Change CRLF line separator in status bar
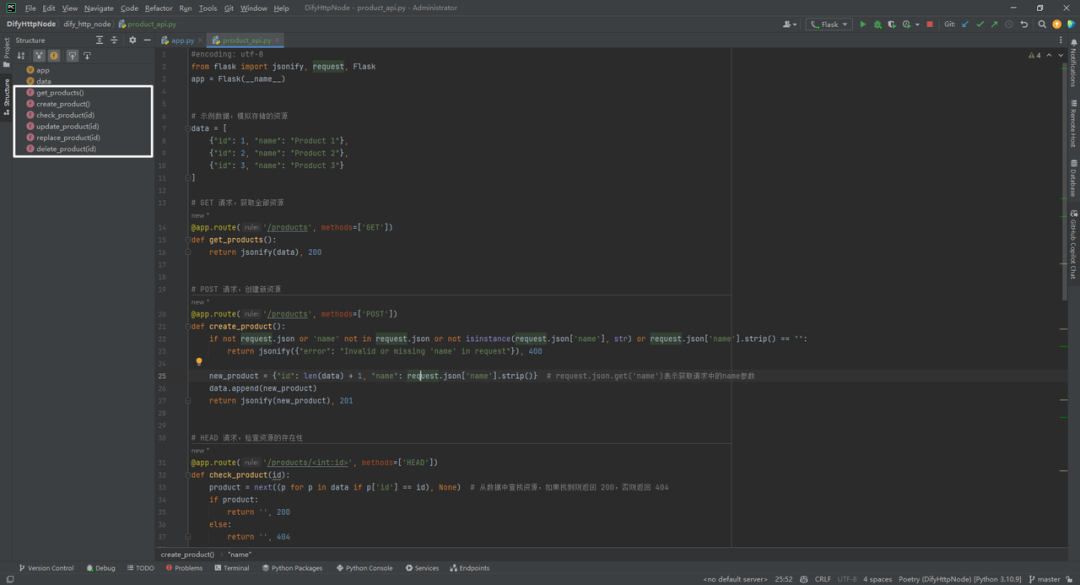 (822, 579)
